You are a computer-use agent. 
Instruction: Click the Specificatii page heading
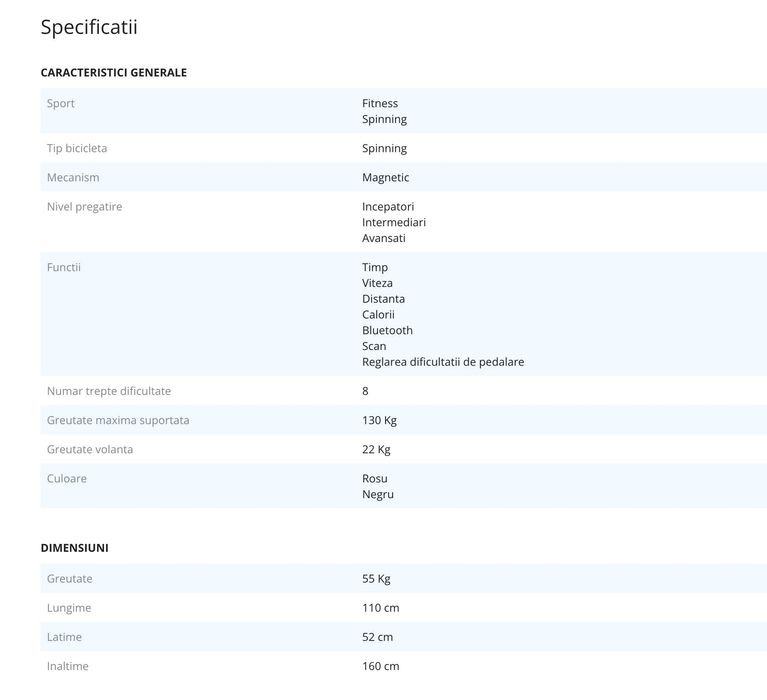pyautogui.click(x=89, y=27)
